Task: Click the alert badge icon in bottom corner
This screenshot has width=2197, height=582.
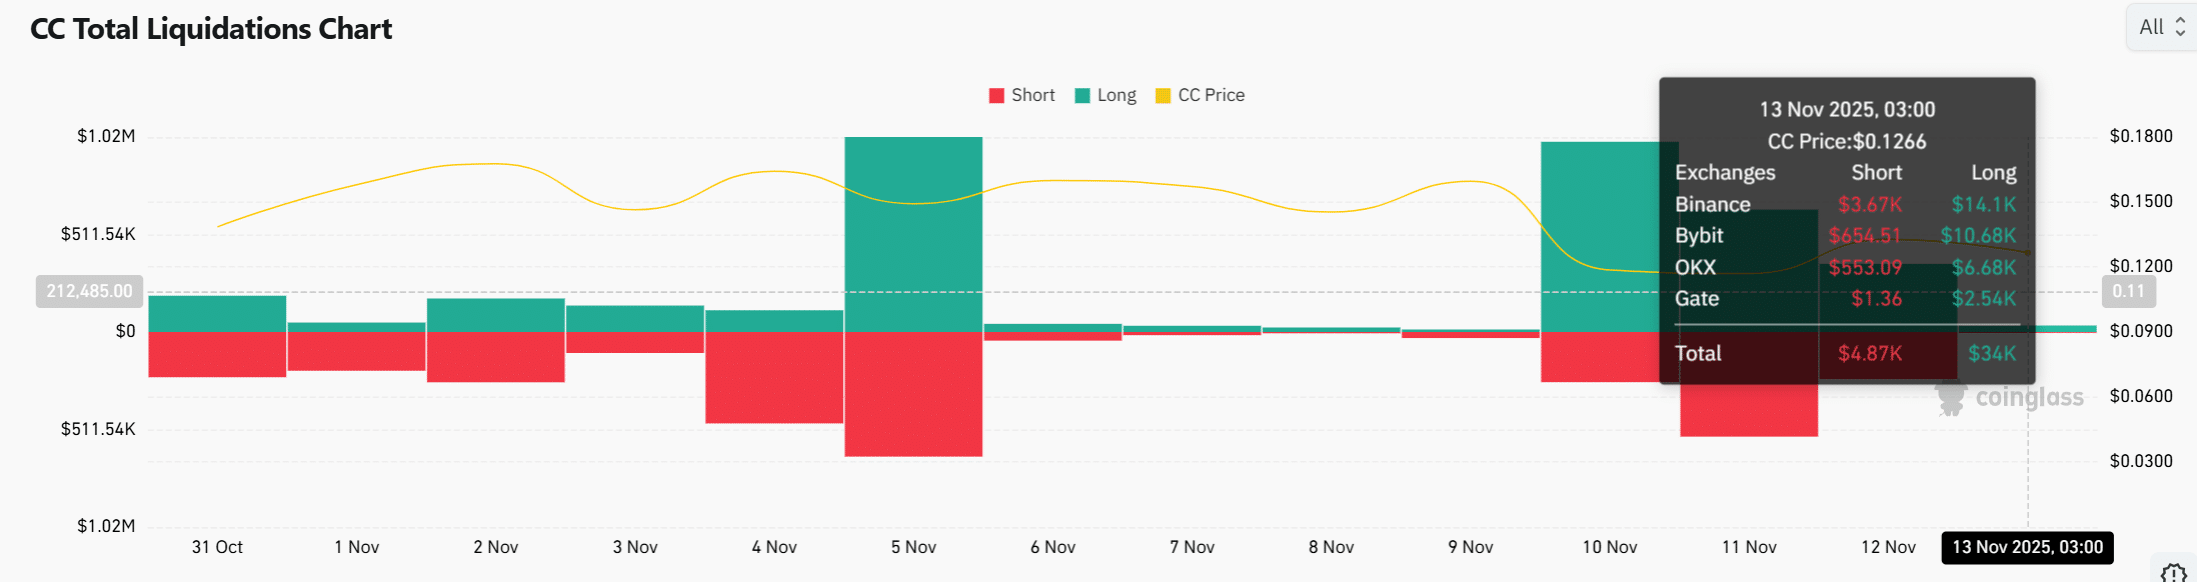Action: [x=2173, y=573]
